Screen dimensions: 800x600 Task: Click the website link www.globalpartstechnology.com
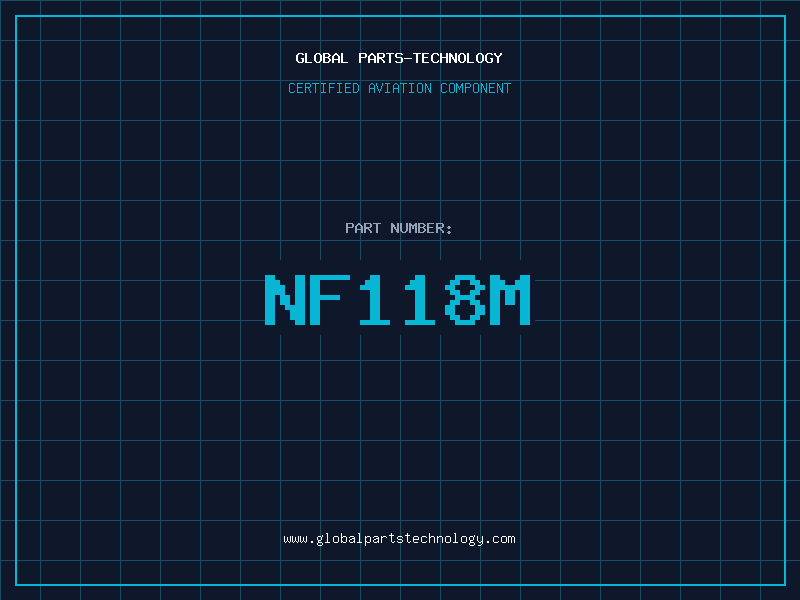coord(399,539)
